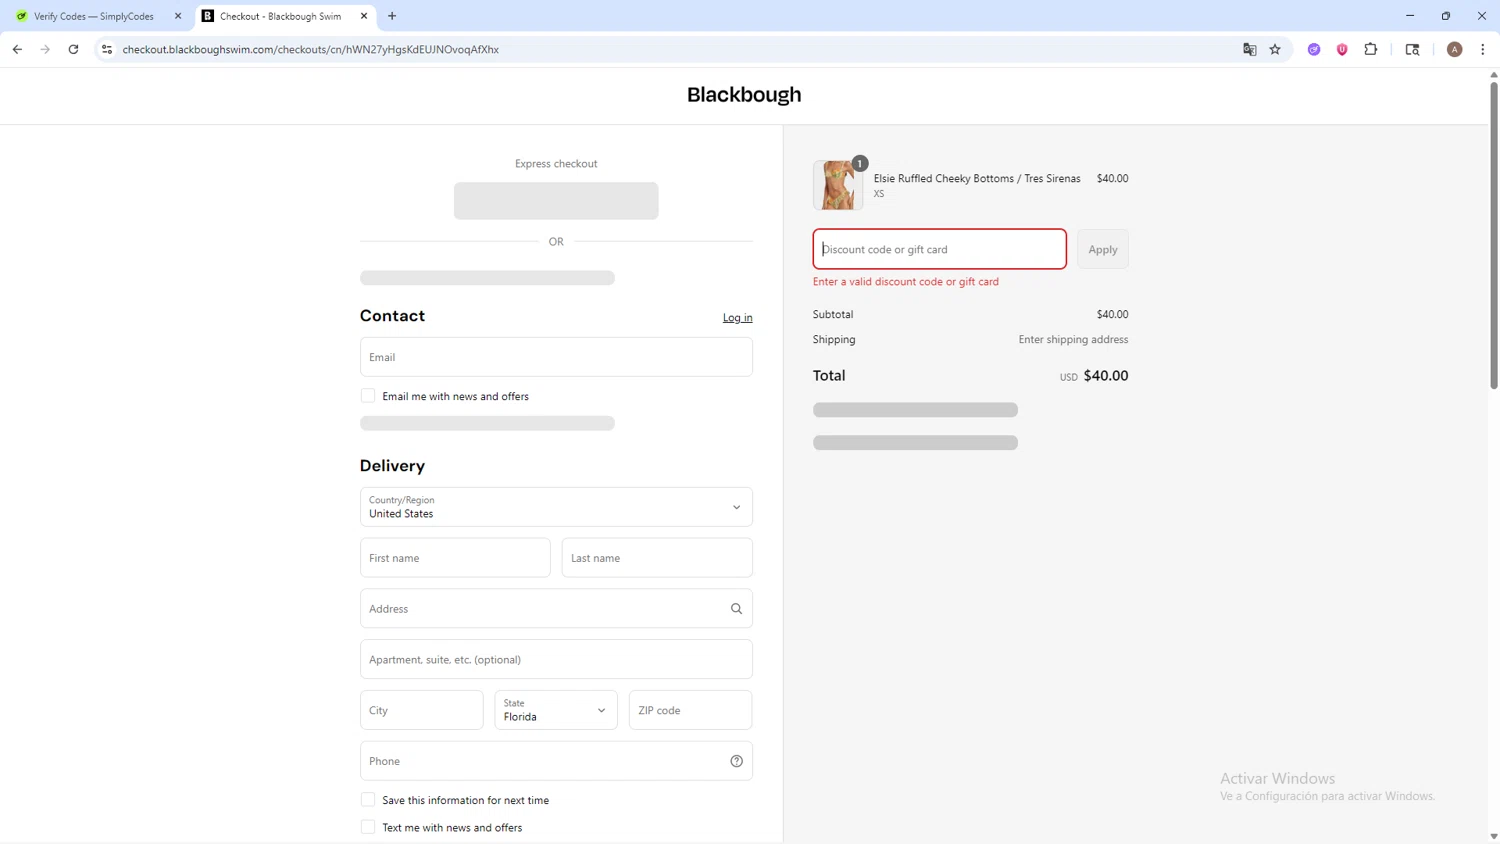Open the State dropdown showing Florida

pos(556,710)
